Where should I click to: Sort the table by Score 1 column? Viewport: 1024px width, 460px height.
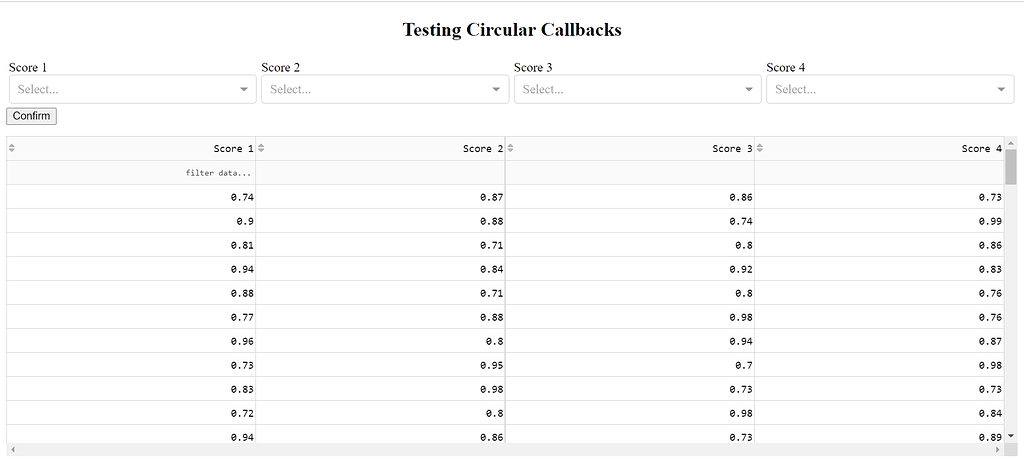pyautogui.click(x=12, y=148)
